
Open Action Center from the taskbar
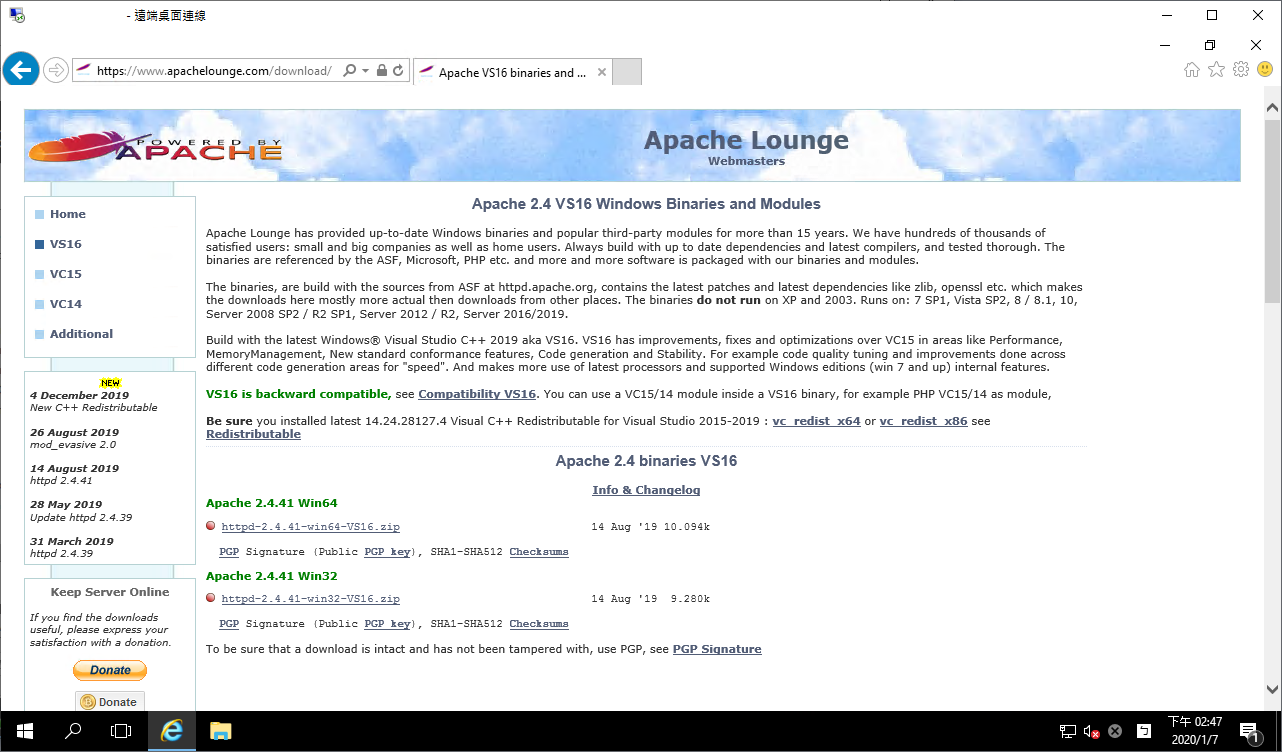pos(1248,731)
